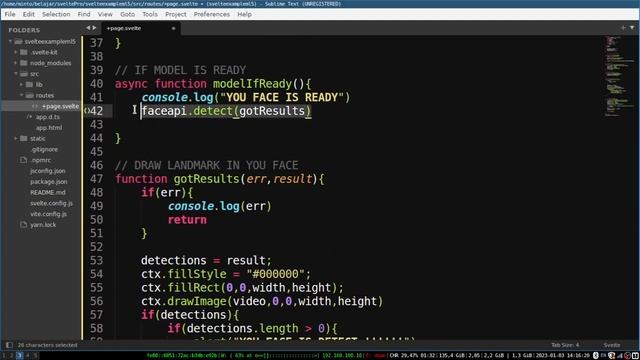Go to previous tab using left arrow

pos(88,28)
